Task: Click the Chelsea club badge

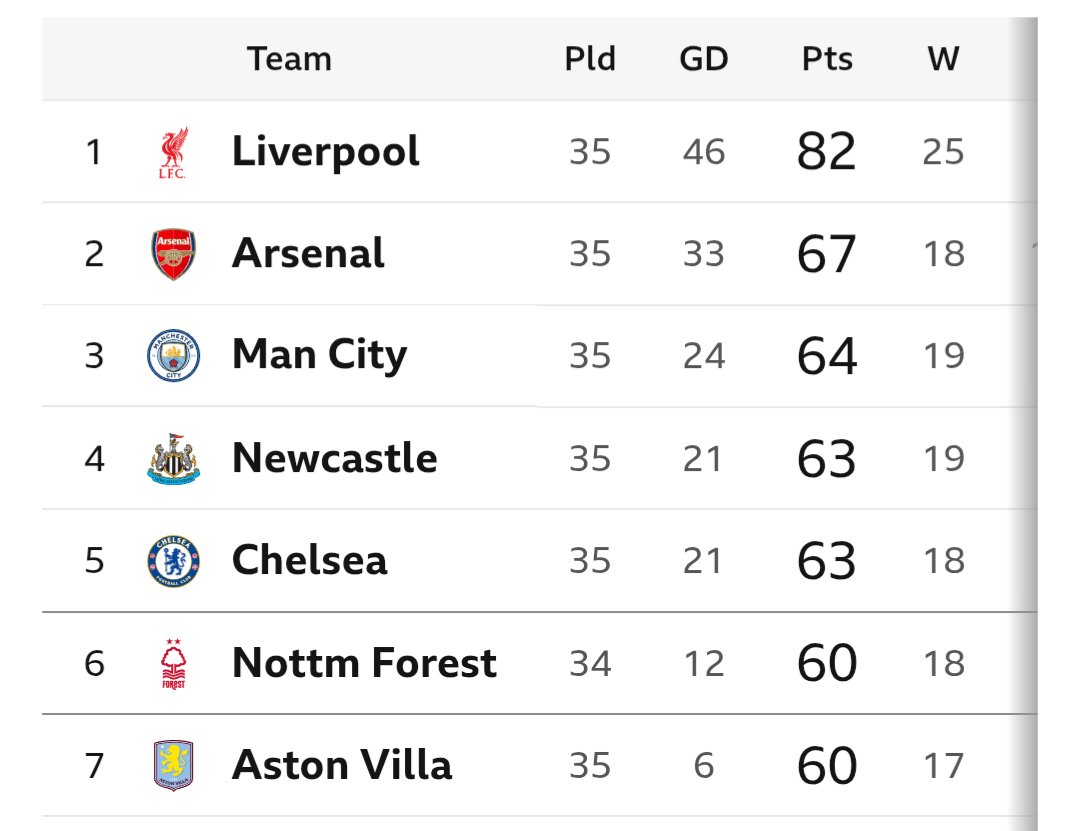Action: [174, 561]
